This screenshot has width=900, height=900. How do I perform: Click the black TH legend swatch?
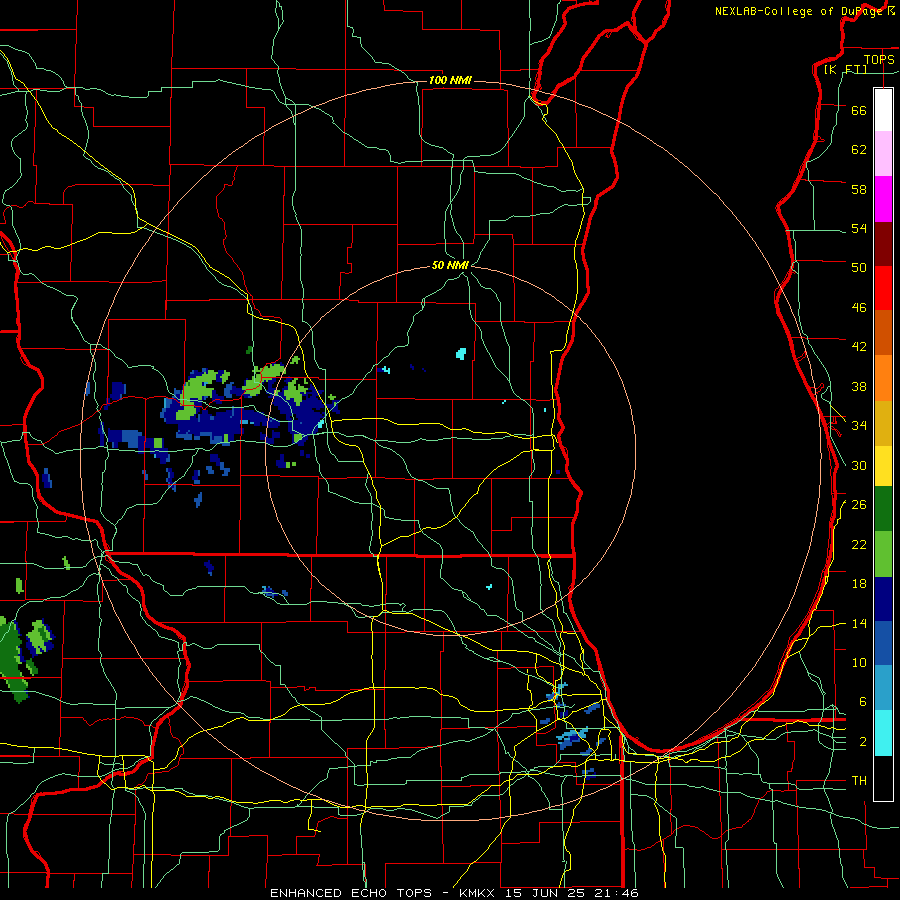click(x=883, y=778)
